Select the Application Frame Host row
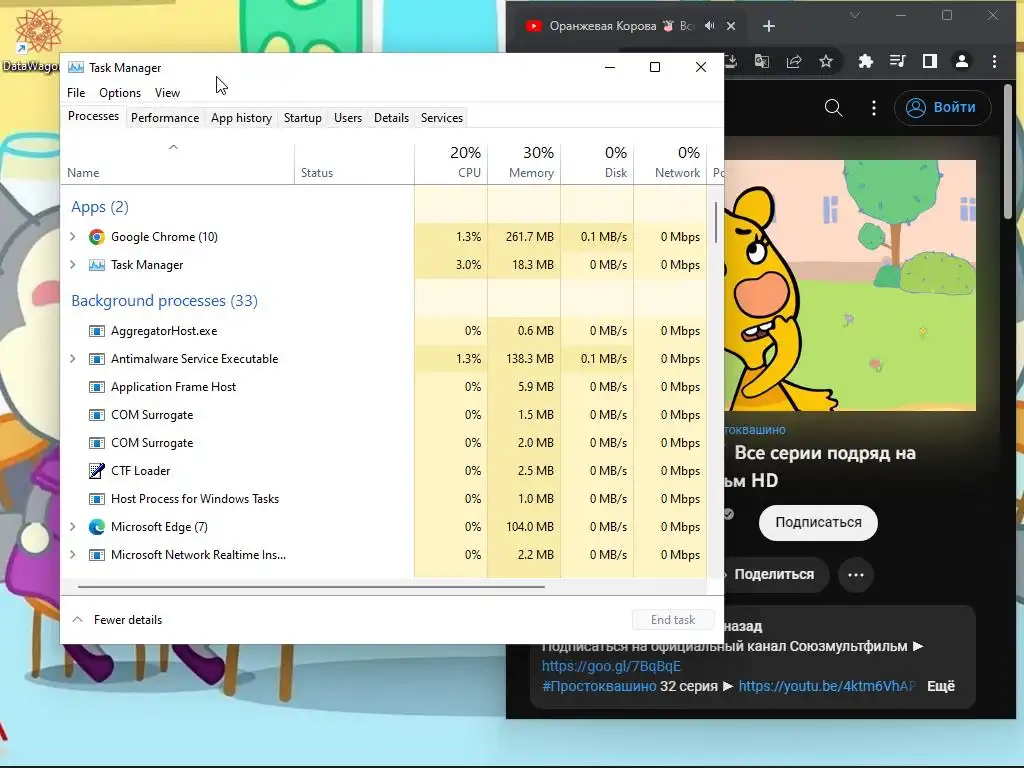 click(x=383, y=387)
